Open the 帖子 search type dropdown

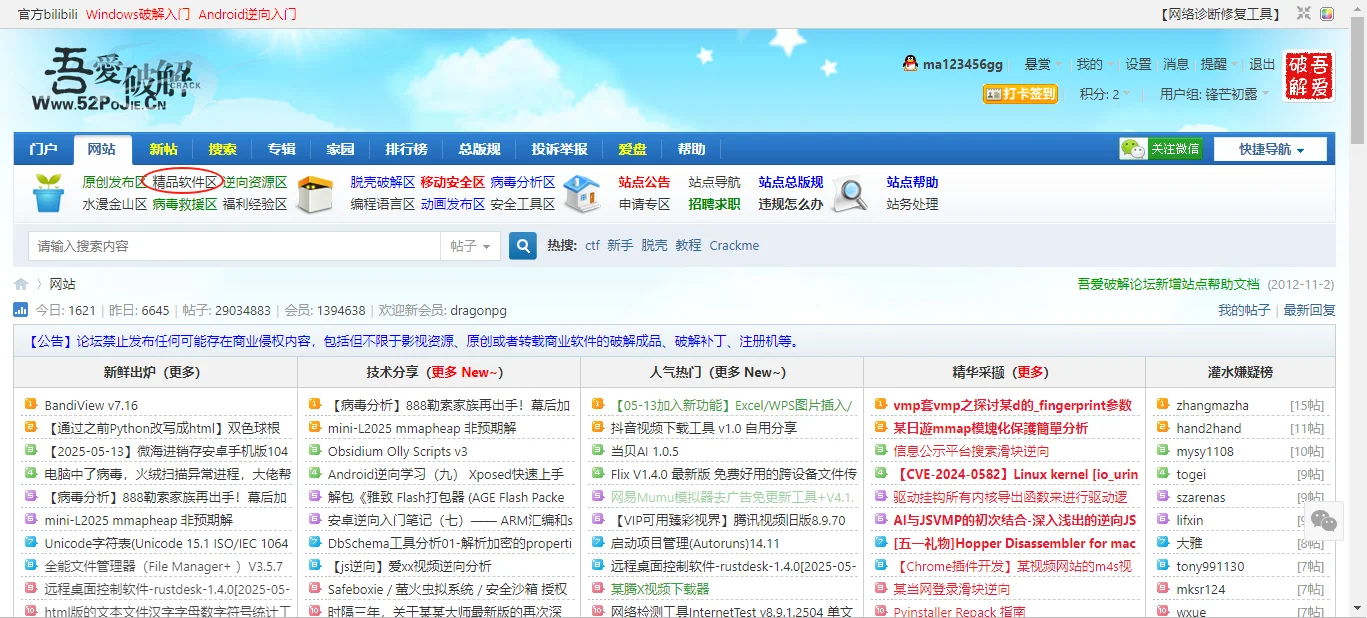[x=470, y=245]
